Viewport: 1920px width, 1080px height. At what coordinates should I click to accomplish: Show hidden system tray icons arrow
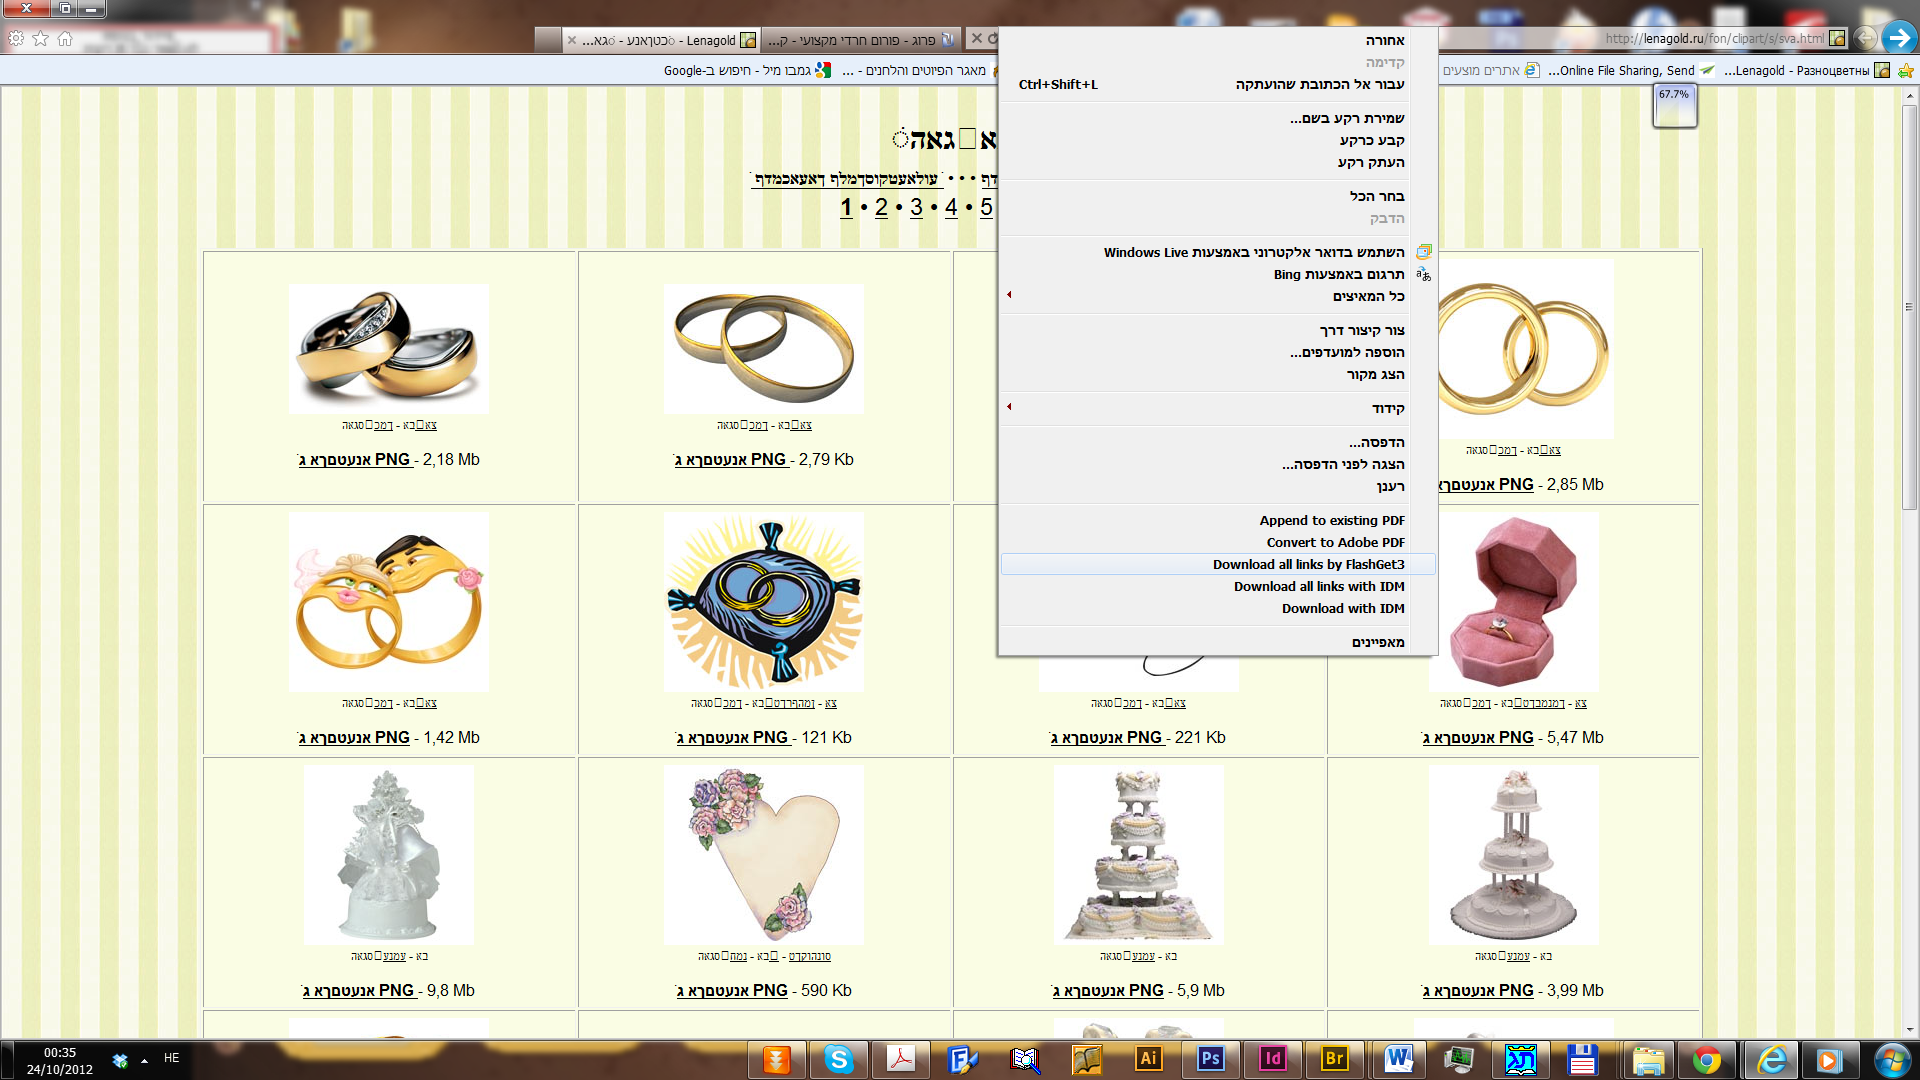tap(144, 1060)
